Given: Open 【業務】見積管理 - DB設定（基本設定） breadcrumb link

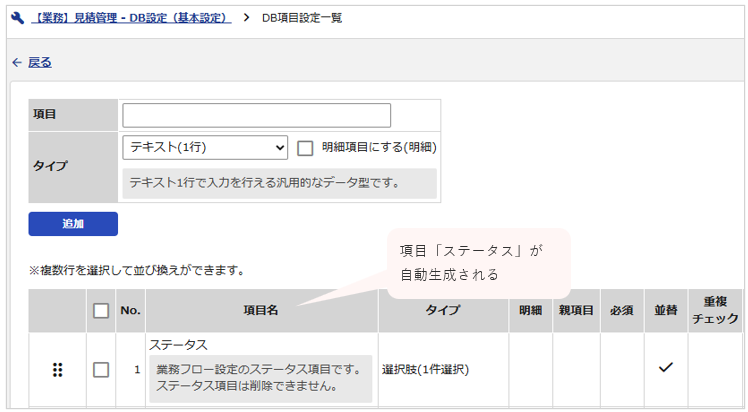Looking at the screenshot, I should pyautogui.click(x=131, y=18).
